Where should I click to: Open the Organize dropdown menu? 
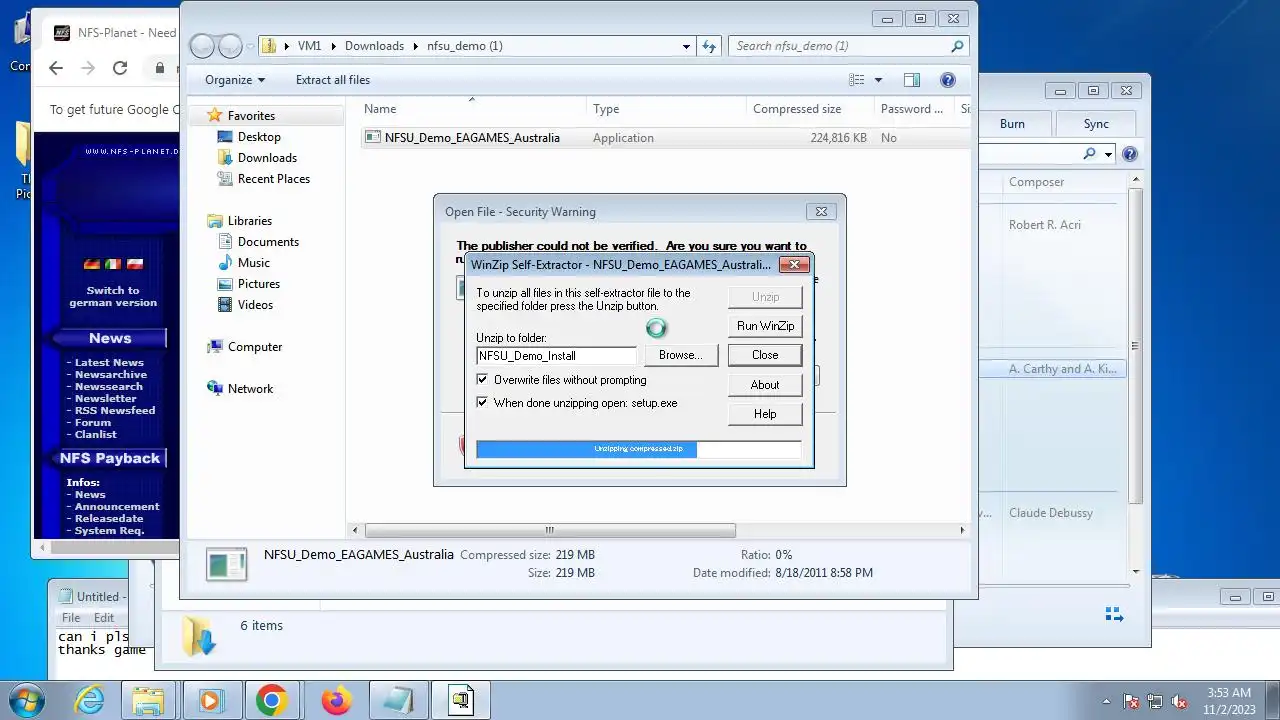pos(235,80)
